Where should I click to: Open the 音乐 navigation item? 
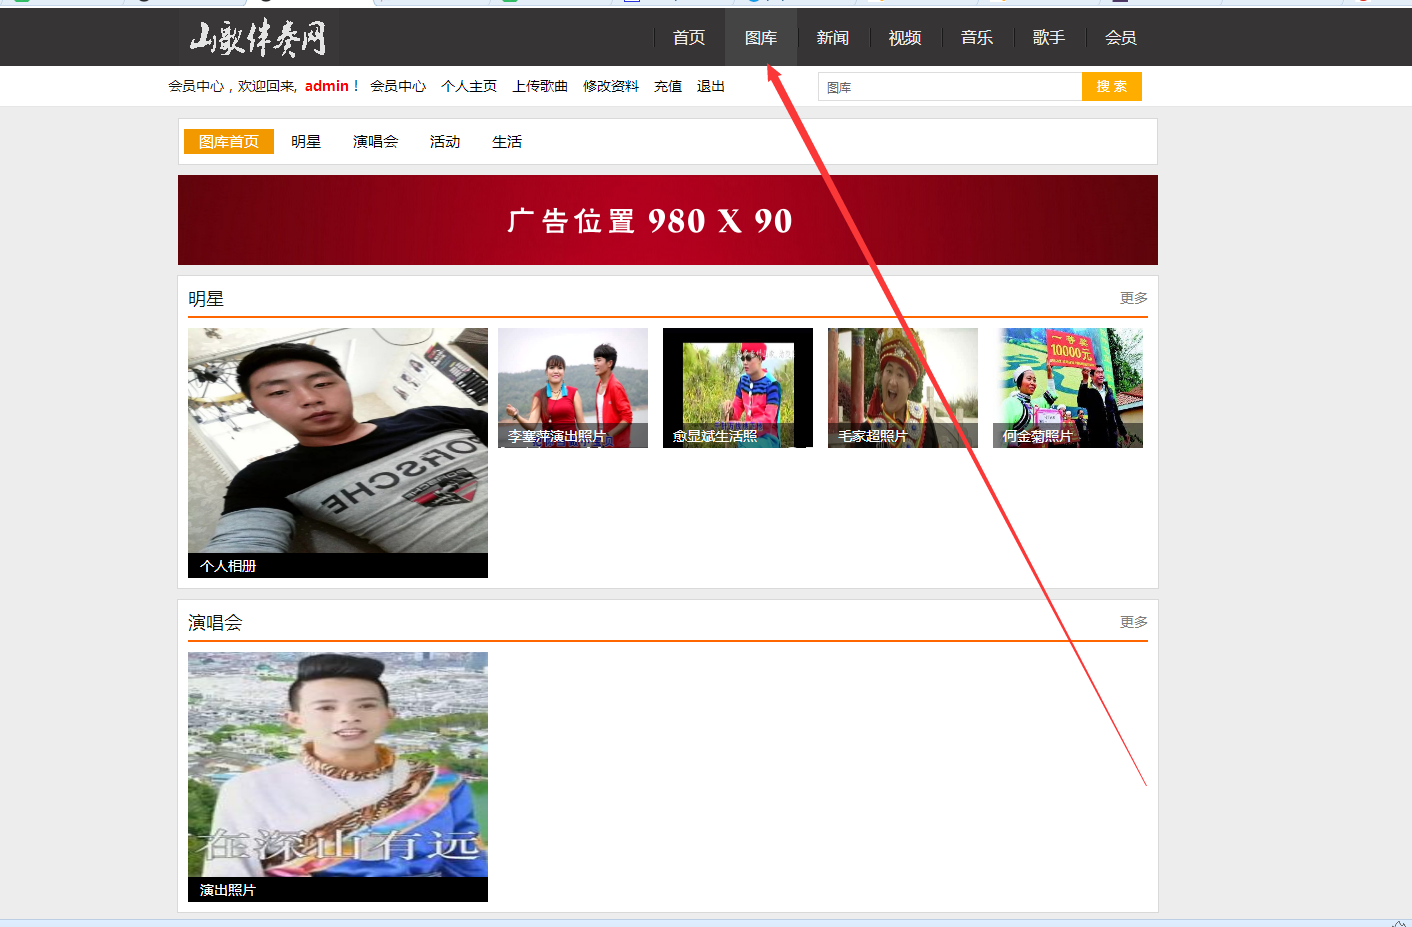tap(976, 38)
